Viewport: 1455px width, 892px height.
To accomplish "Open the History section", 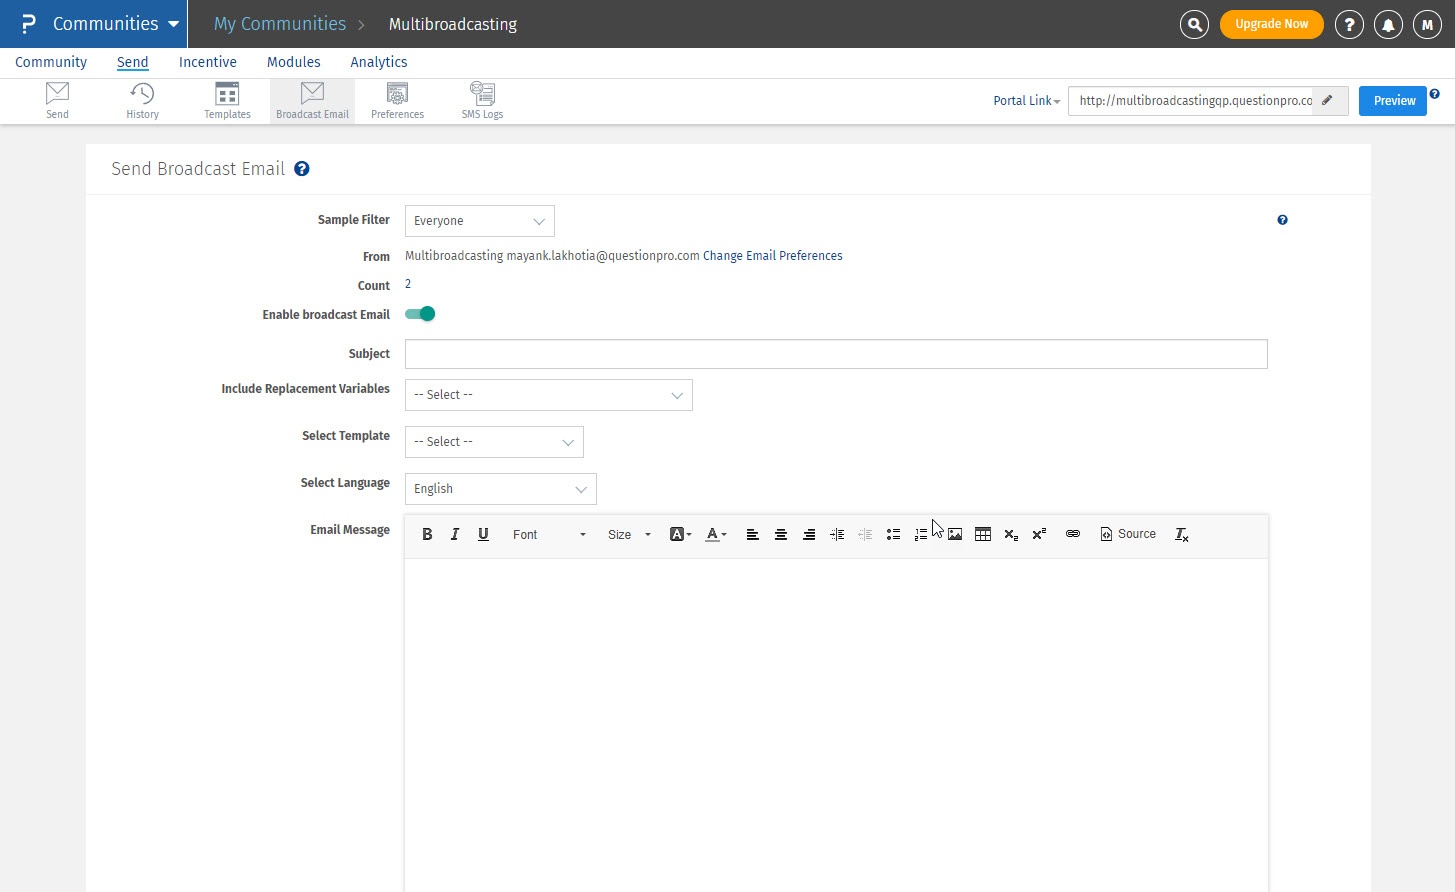I will pyautogui.click(x=142, y=101).
